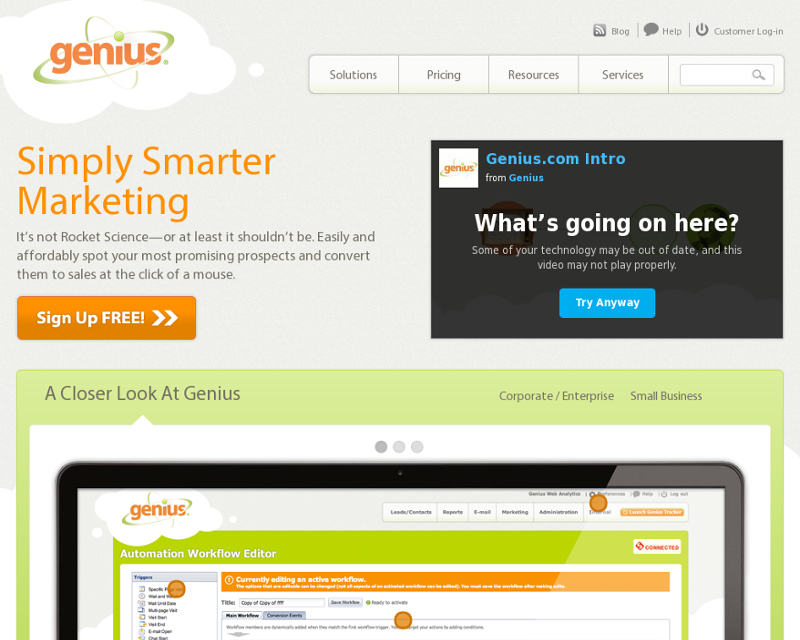Click the power icon beside Customer Log-in

pos(702,30)
